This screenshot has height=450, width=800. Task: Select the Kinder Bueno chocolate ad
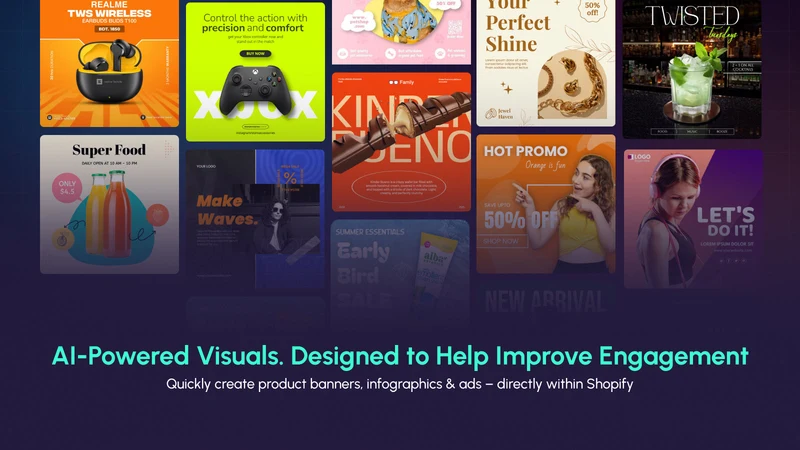coord(401,142)
